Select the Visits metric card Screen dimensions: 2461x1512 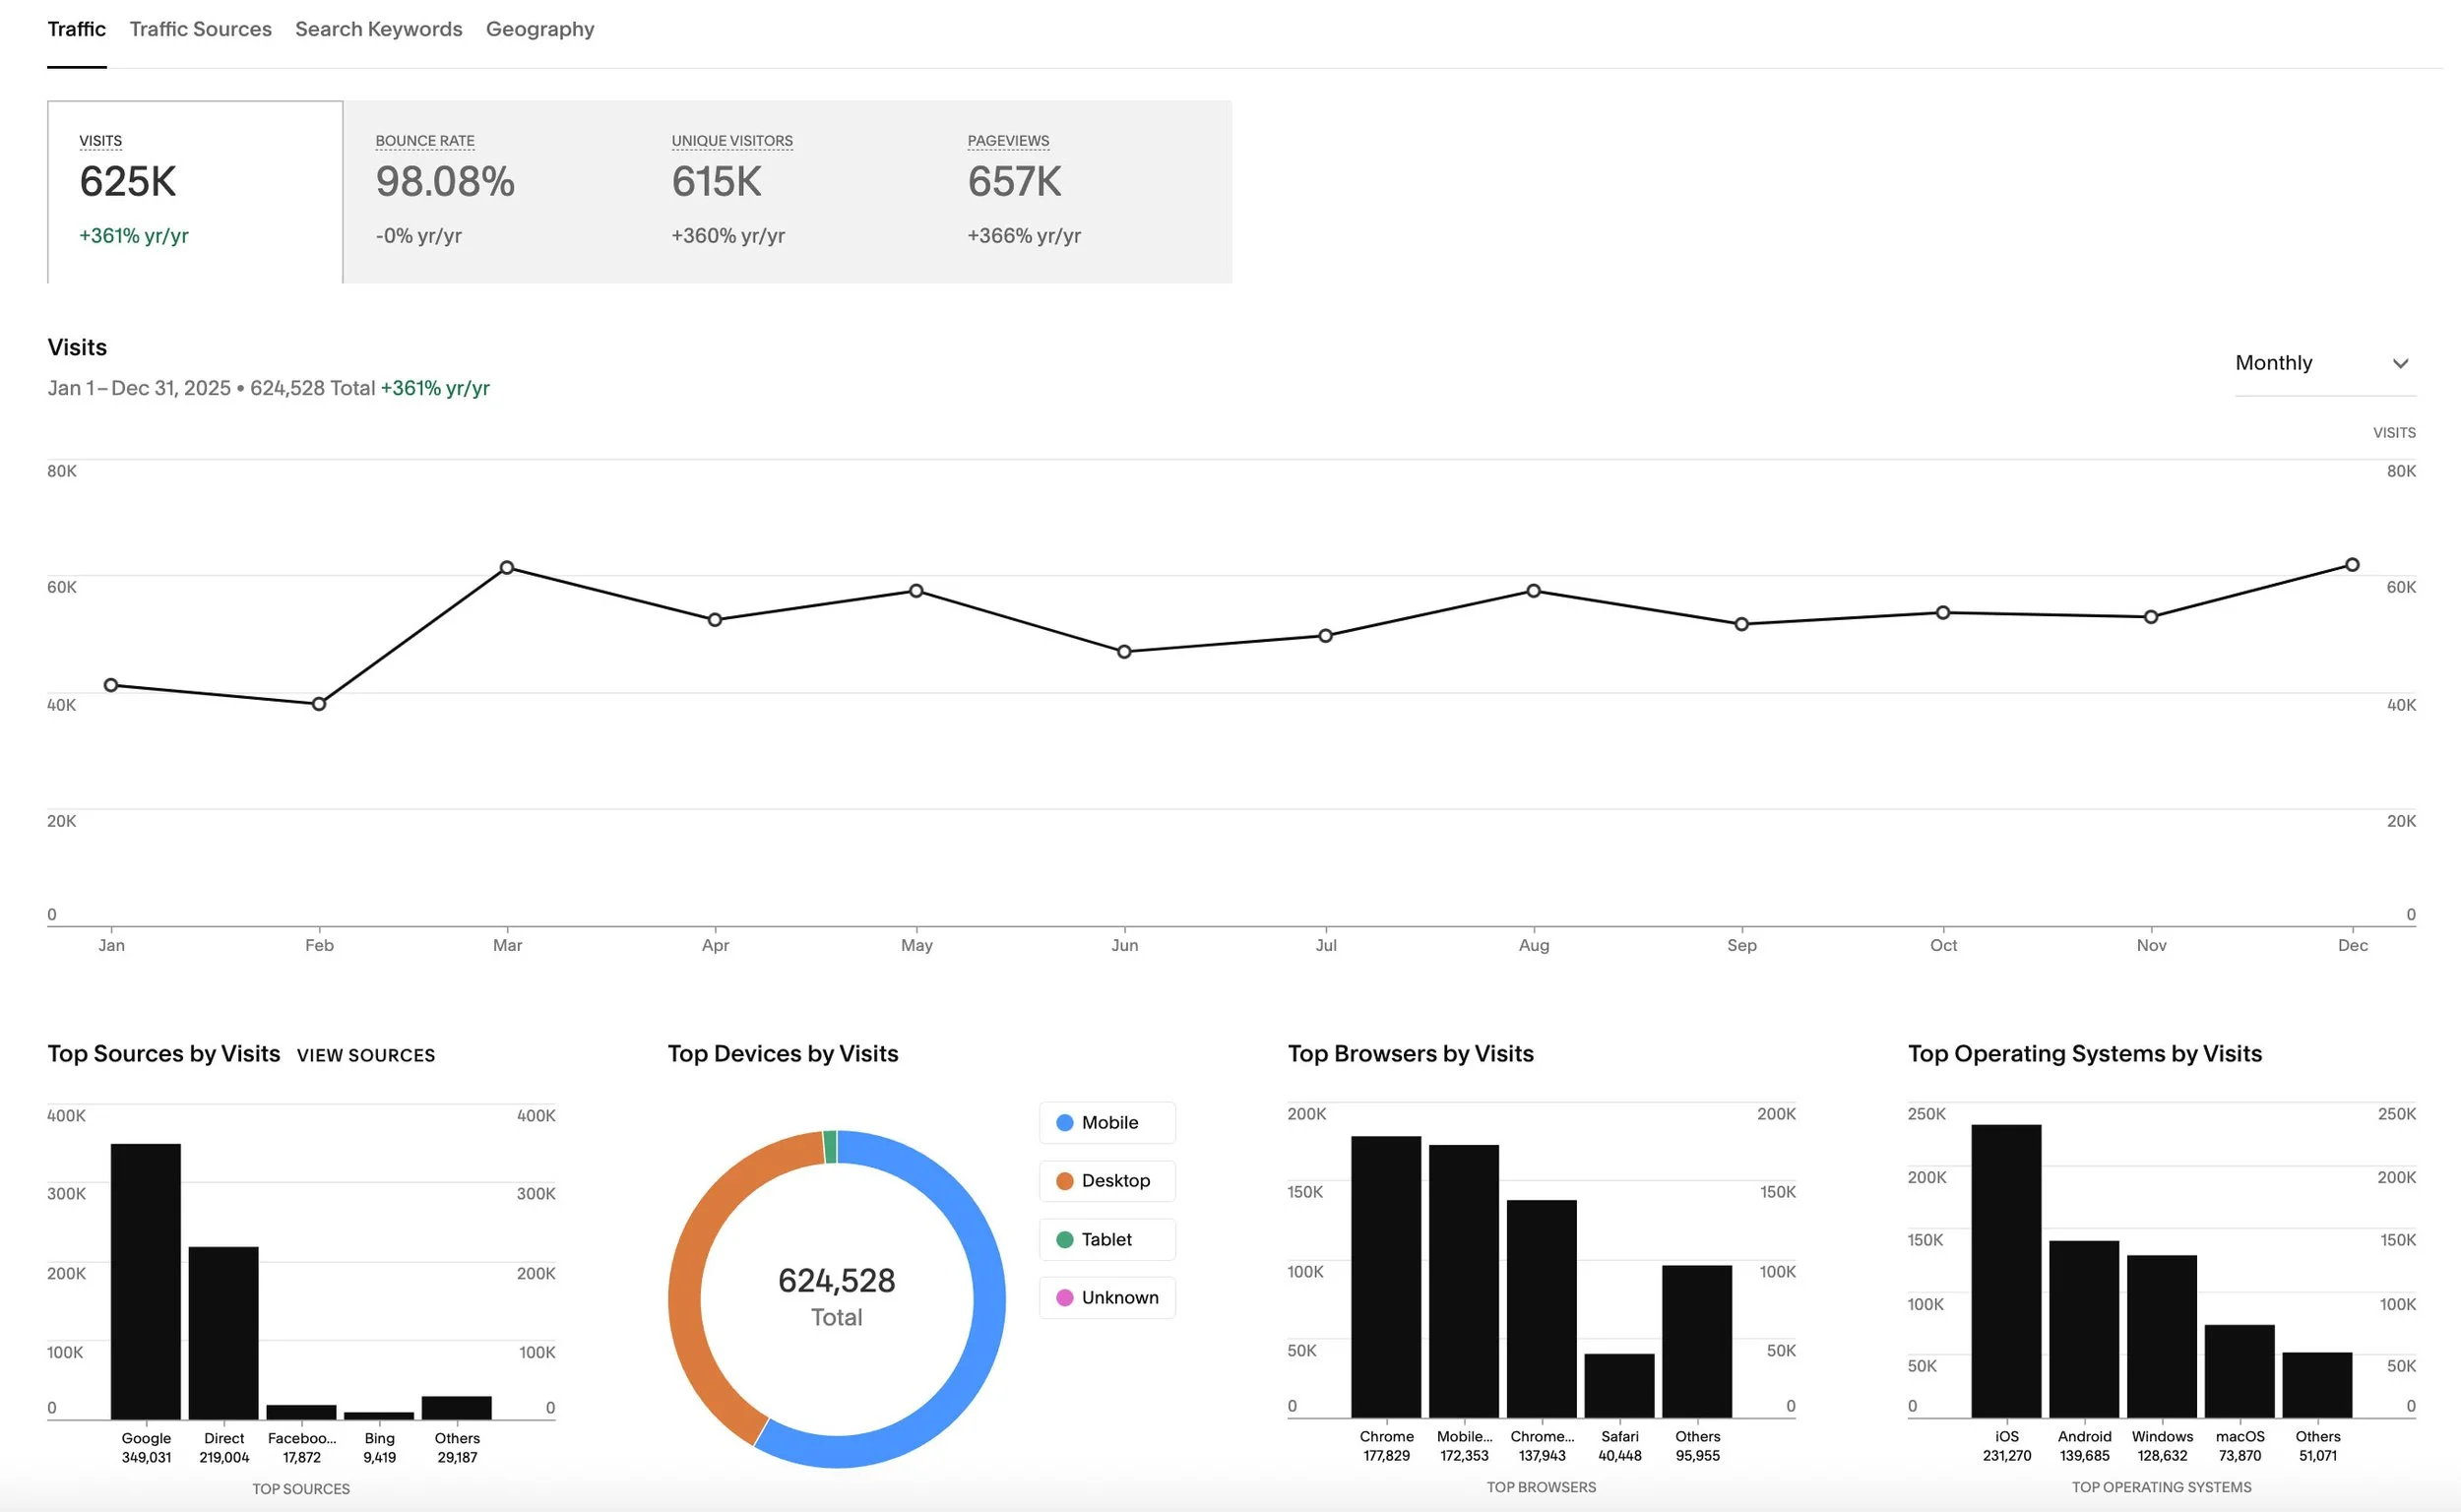tap(195, 190)
